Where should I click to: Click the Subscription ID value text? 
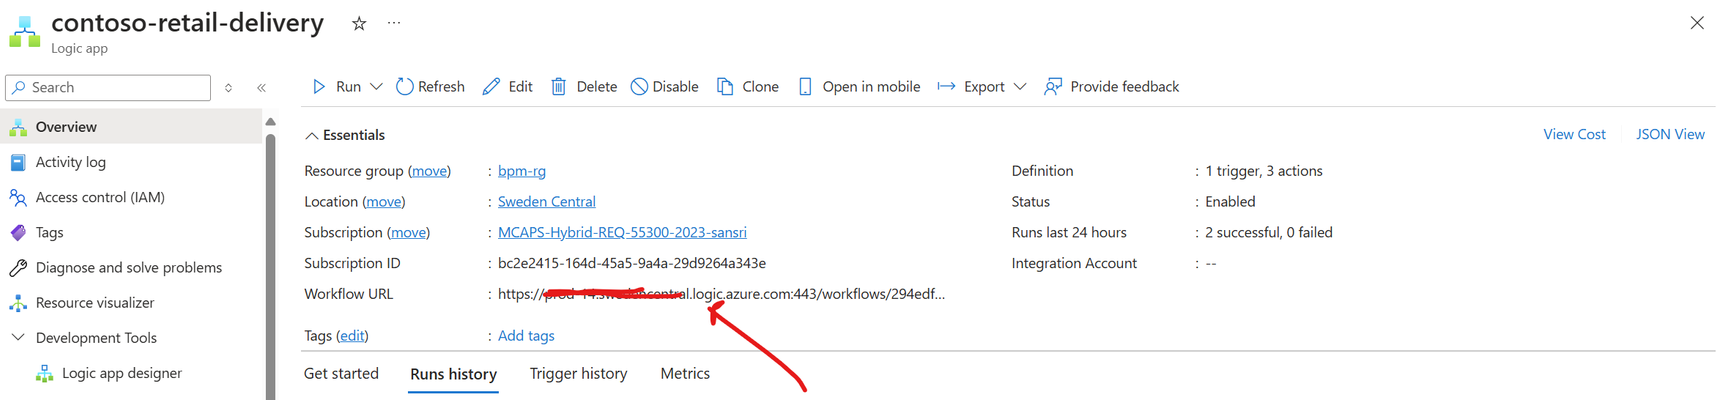point(632,263)
